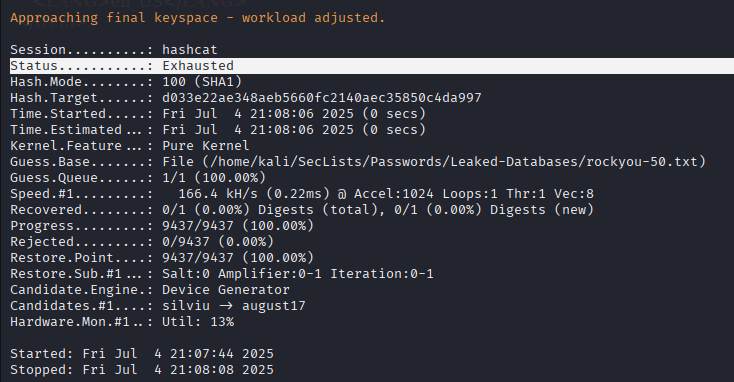Click the Hardware.Mon Util 13% line
The image size is (734, 382).
122,322
